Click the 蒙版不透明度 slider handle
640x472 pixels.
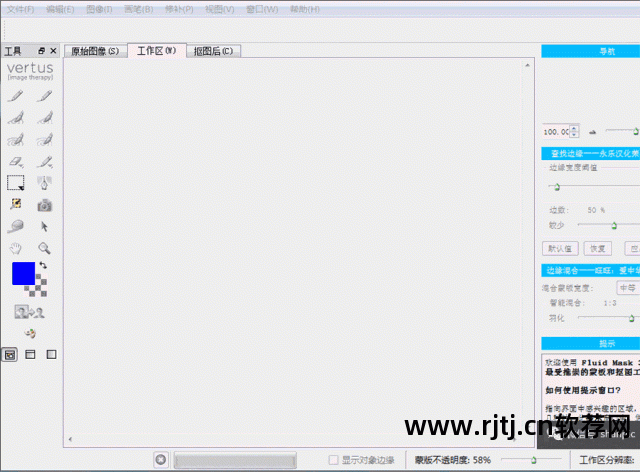[533, 460]
